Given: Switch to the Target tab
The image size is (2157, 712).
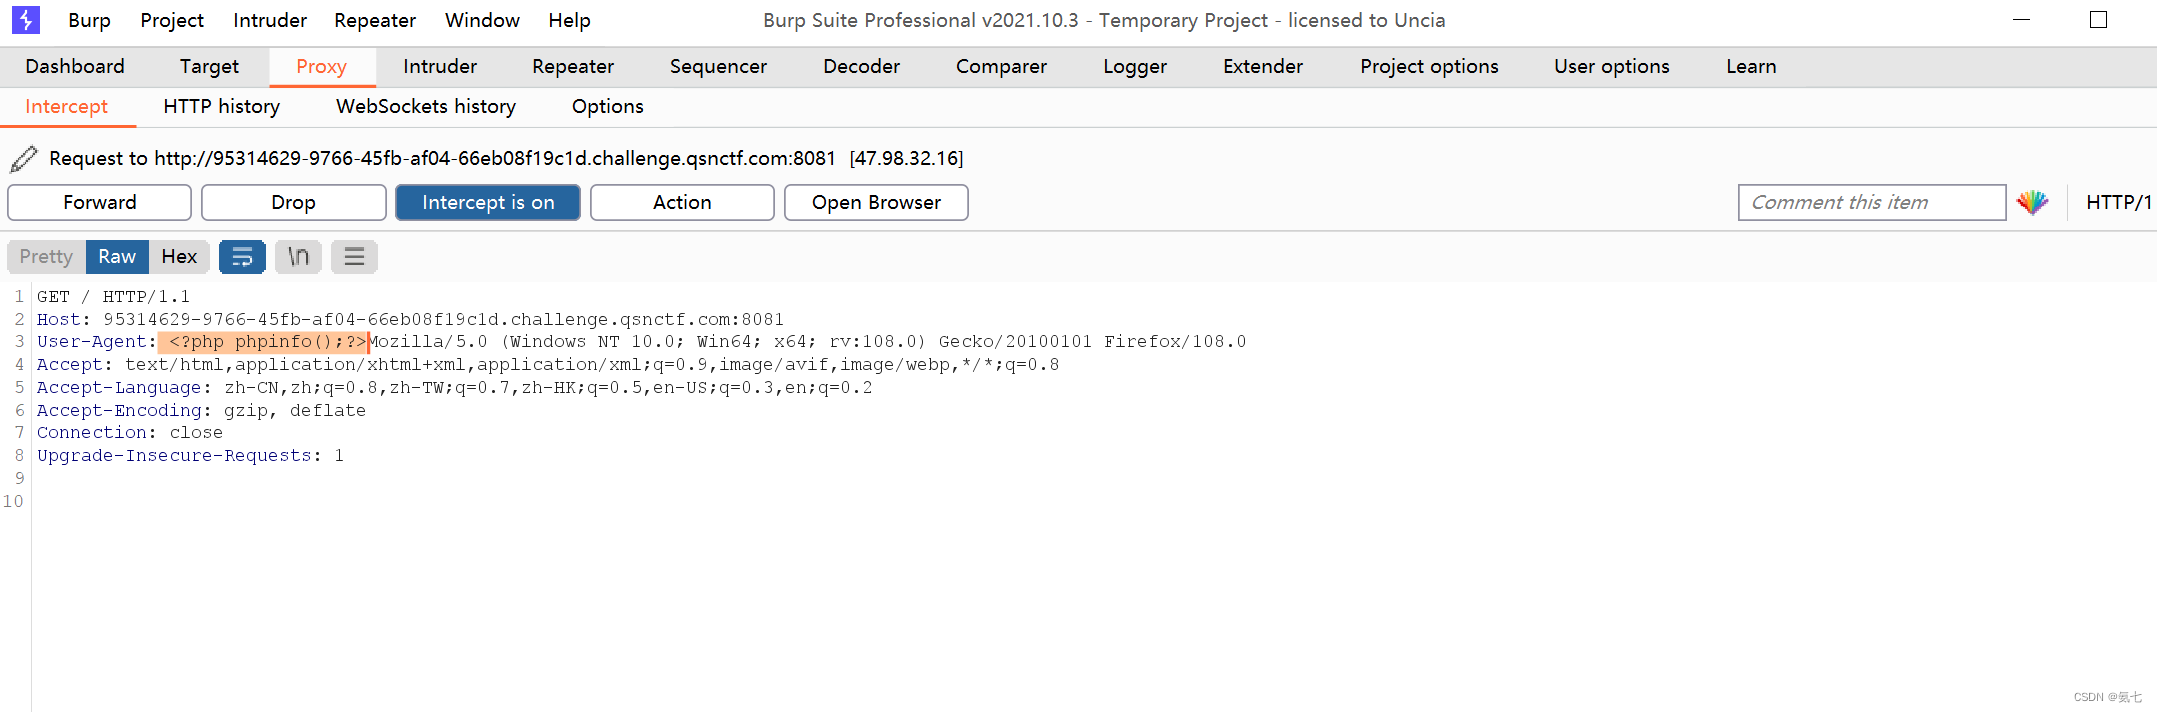Looking at the screenshot, I should [209, 66].
